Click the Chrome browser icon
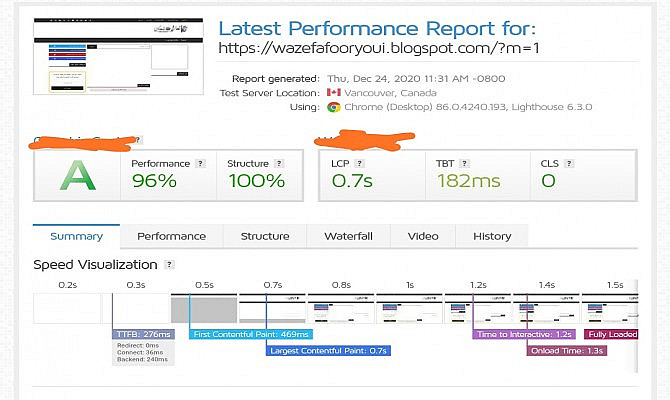 [333, 107]
